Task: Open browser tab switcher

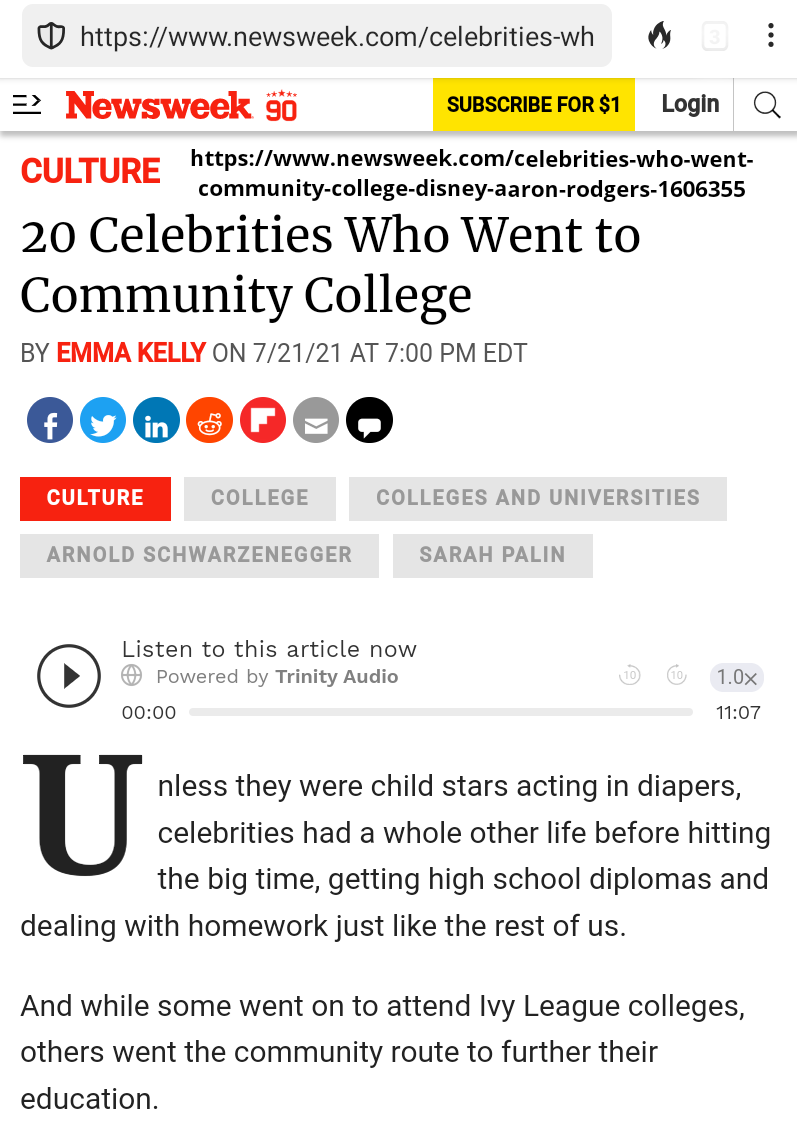Action: tap(714, 38)
